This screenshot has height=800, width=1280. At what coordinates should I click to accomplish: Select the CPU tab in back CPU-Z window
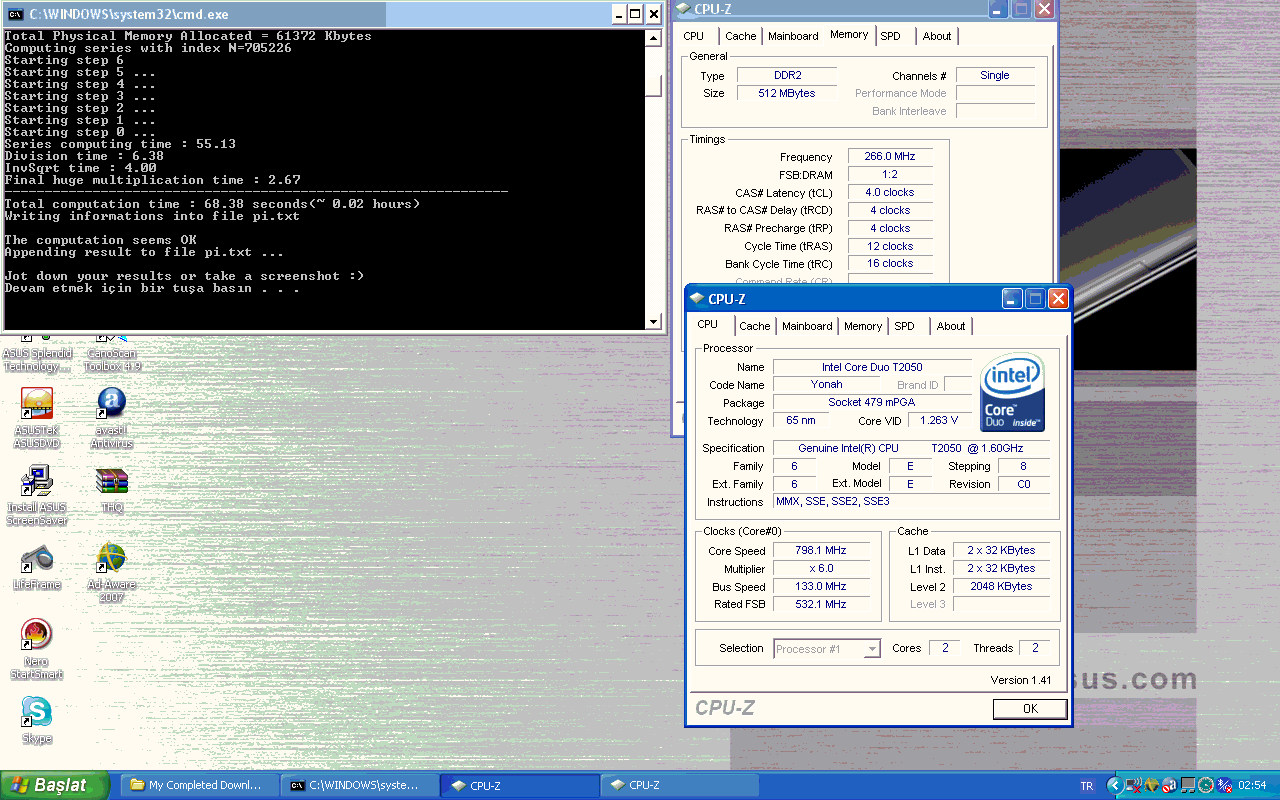[694, 36]
